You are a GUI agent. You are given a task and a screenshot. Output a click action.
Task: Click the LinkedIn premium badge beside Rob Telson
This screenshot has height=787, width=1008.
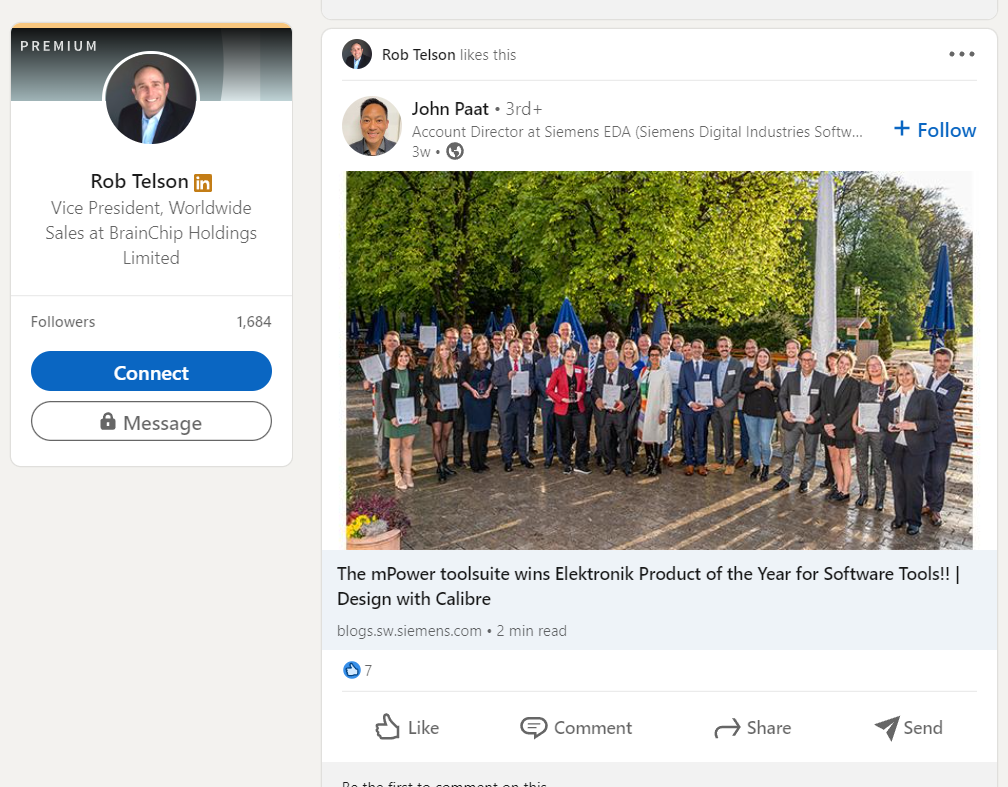[203, 183]
